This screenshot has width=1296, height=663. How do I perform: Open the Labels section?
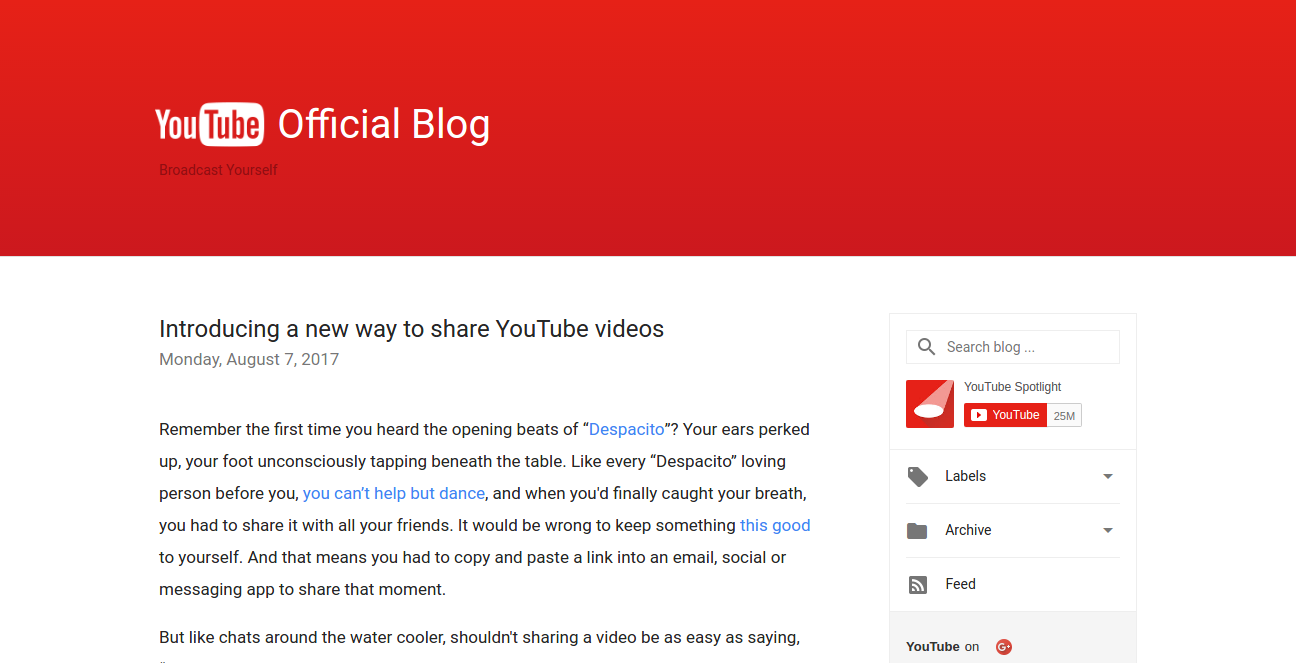pyautogui.click(x=1012, y=476)
